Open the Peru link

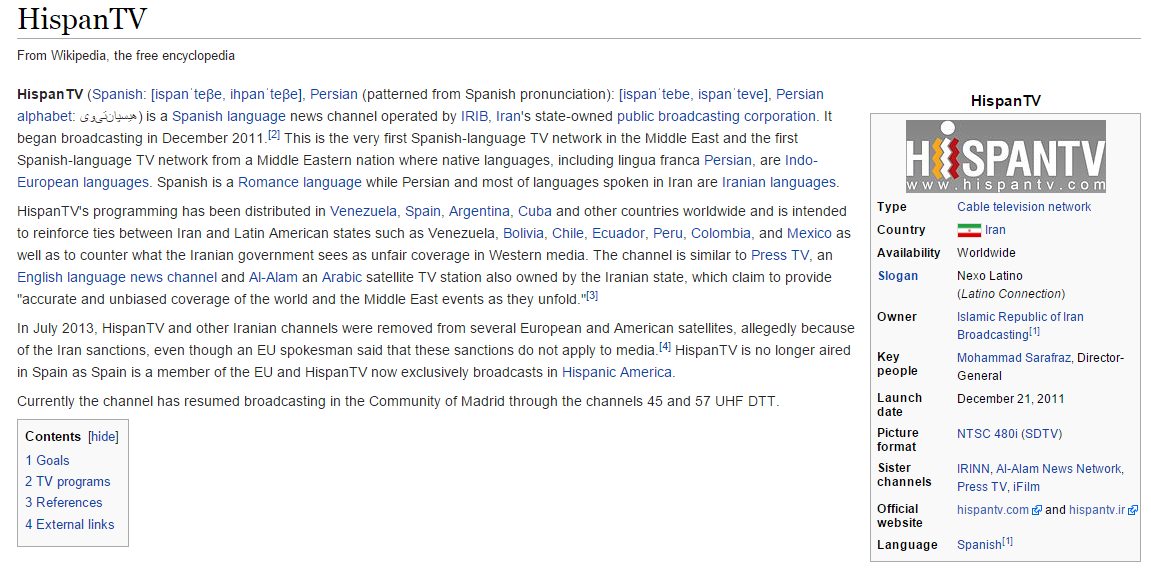(667, 234)
